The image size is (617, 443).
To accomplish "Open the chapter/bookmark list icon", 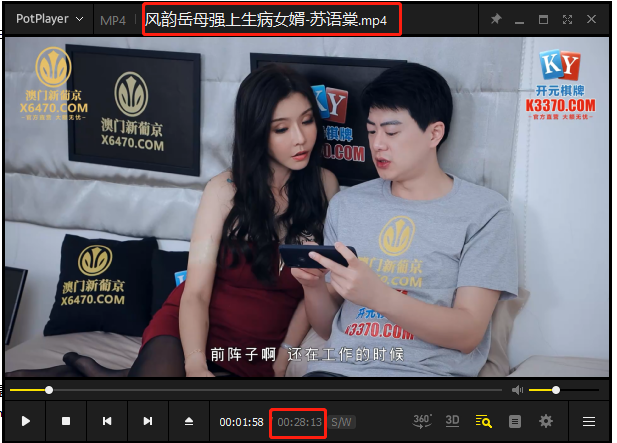I will pyautogui.click(x=515, y=421).
